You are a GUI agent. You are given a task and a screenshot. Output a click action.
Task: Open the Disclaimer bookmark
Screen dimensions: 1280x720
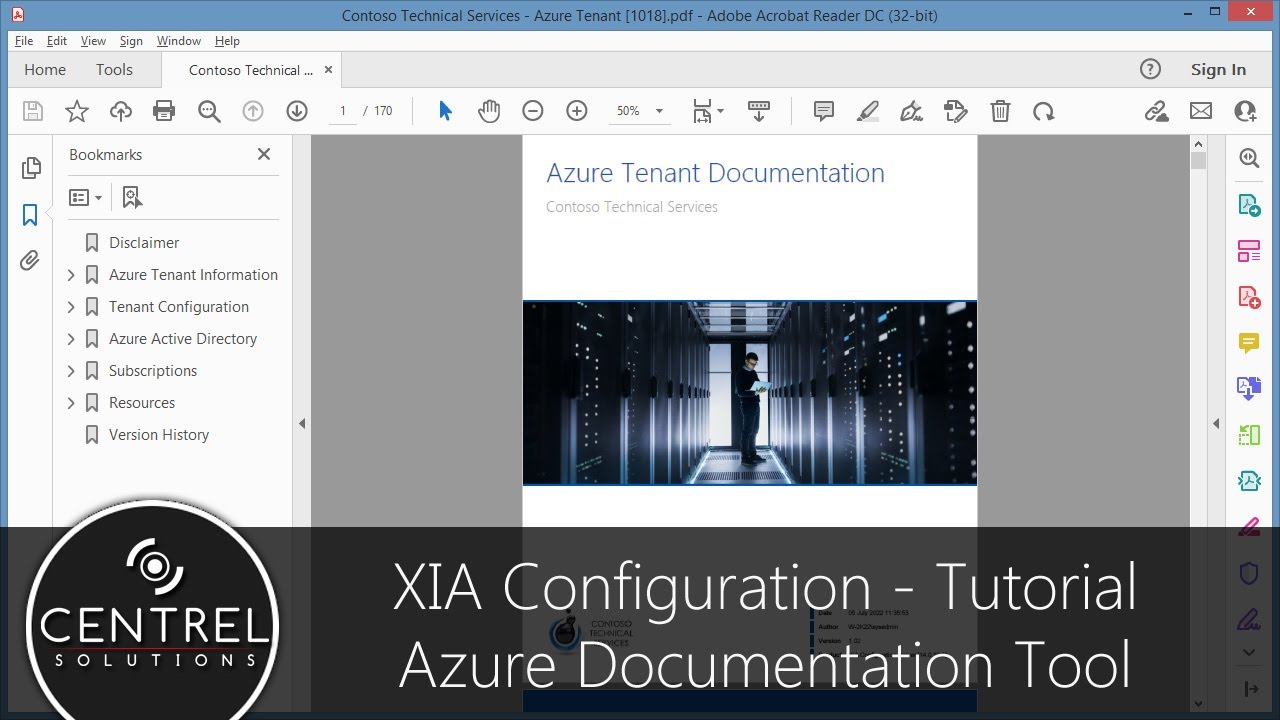144,243
